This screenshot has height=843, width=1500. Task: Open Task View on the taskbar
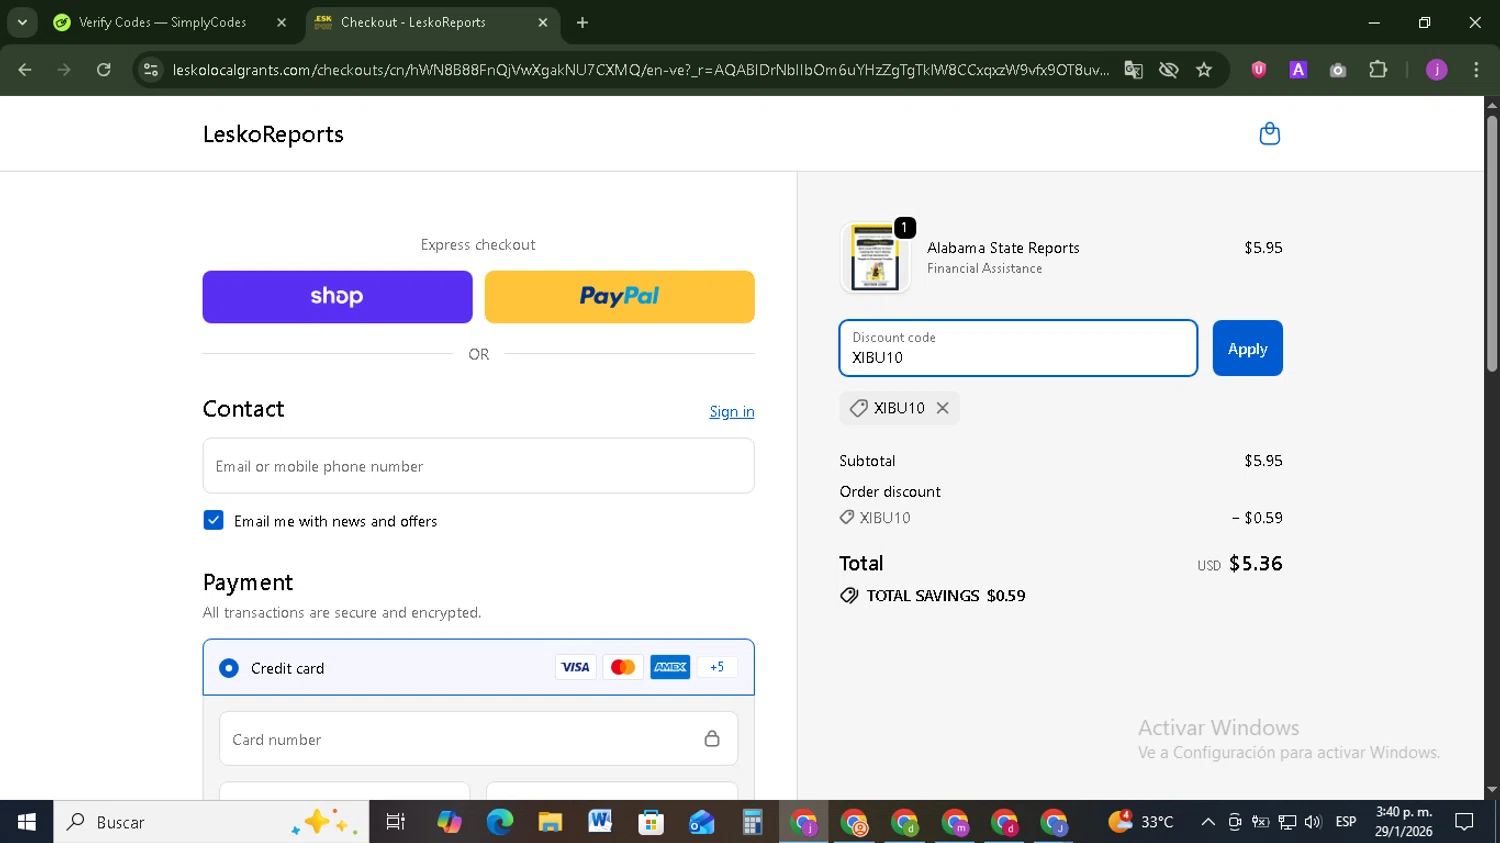coord(396,822)
